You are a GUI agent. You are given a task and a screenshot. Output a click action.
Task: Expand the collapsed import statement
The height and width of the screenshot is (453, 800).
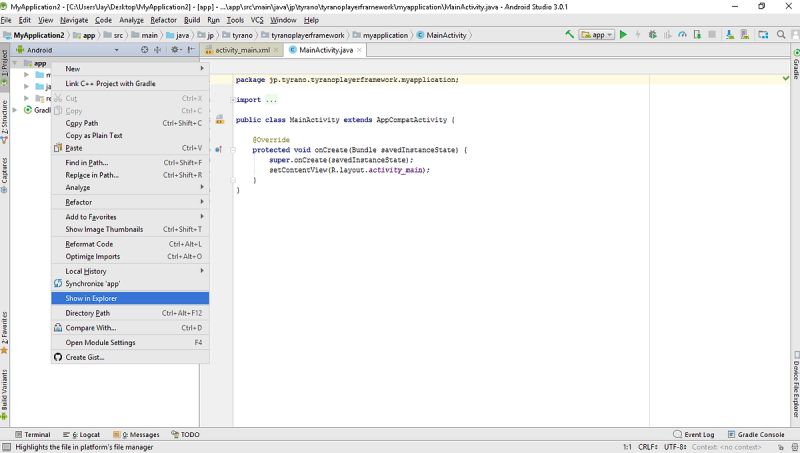click(233, 99)
